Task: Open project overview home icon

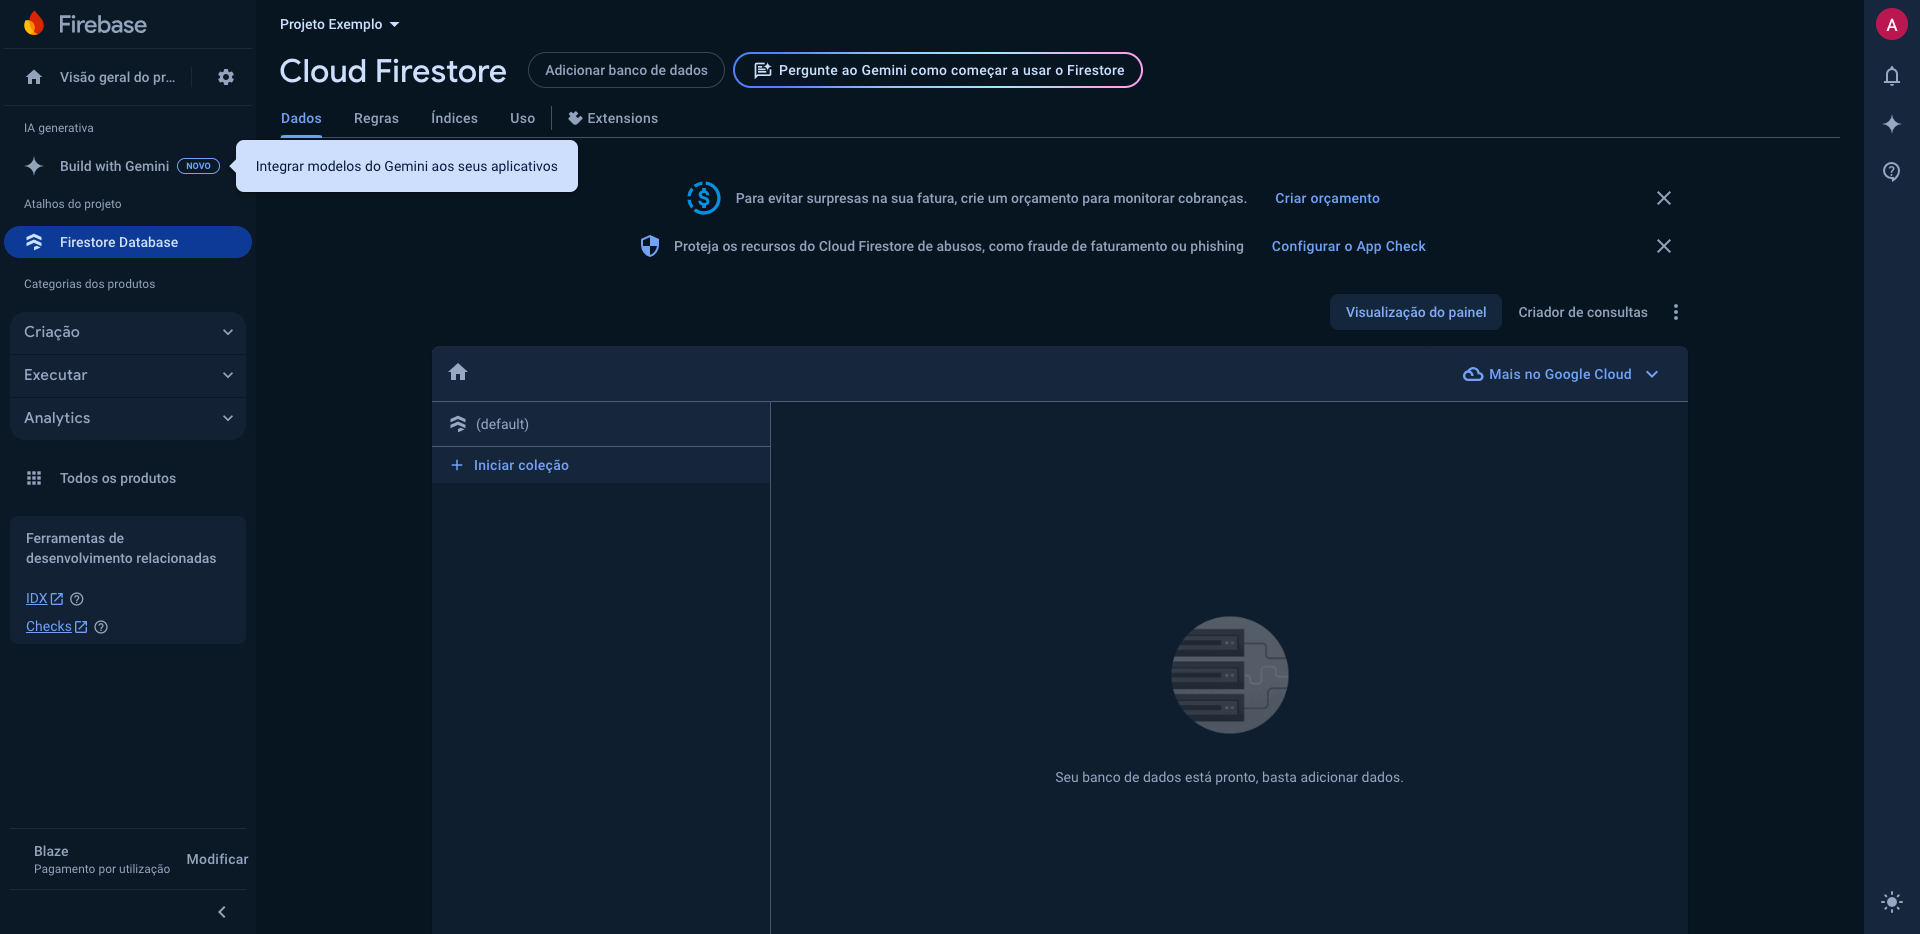Action: pos(34,77)
